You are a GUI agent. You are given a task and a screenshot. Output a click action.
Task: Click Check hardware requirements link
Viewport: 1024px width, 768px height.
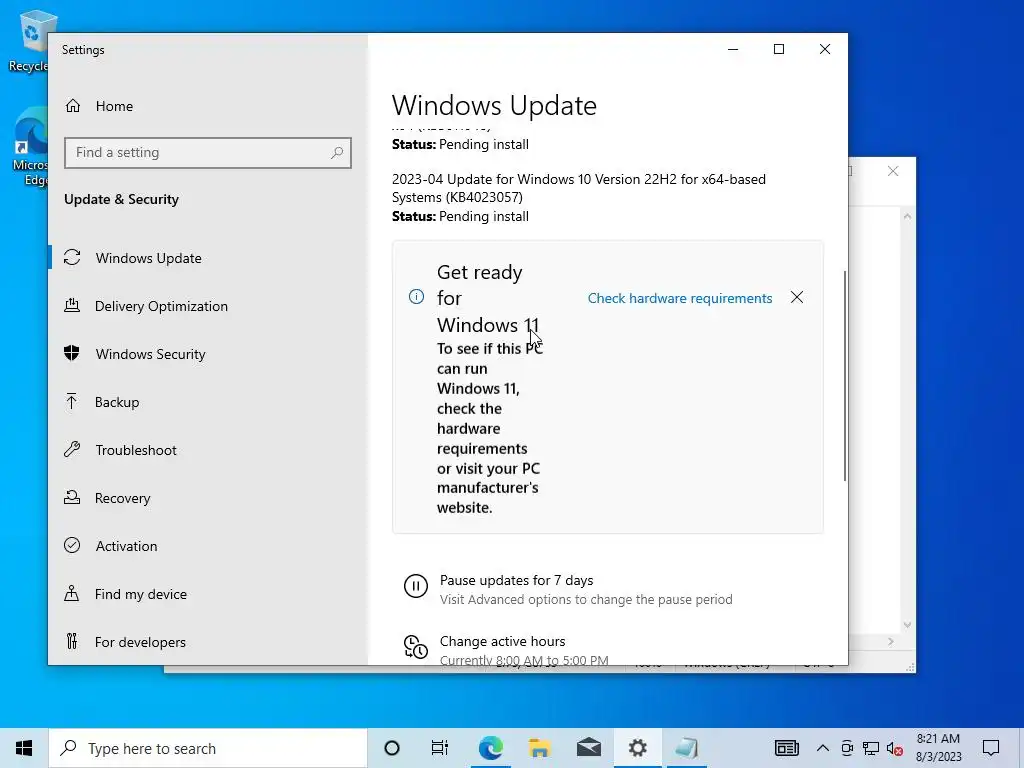click(x=680, y=298)
